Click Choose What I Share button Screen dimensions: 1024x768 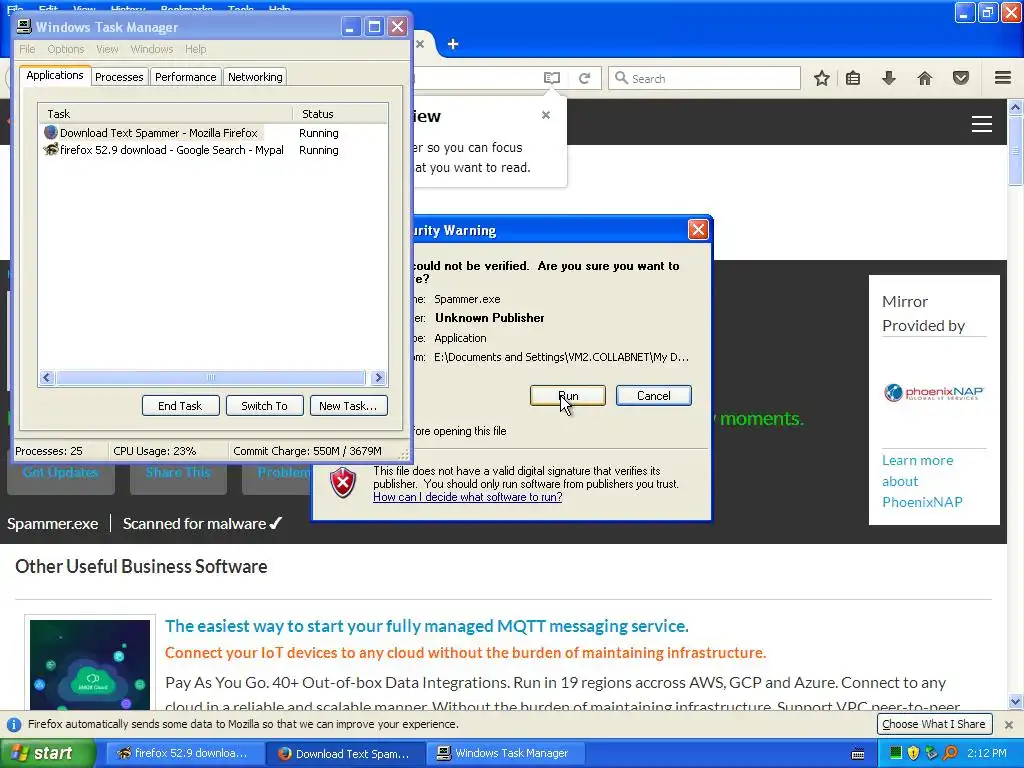click(934, 724)
